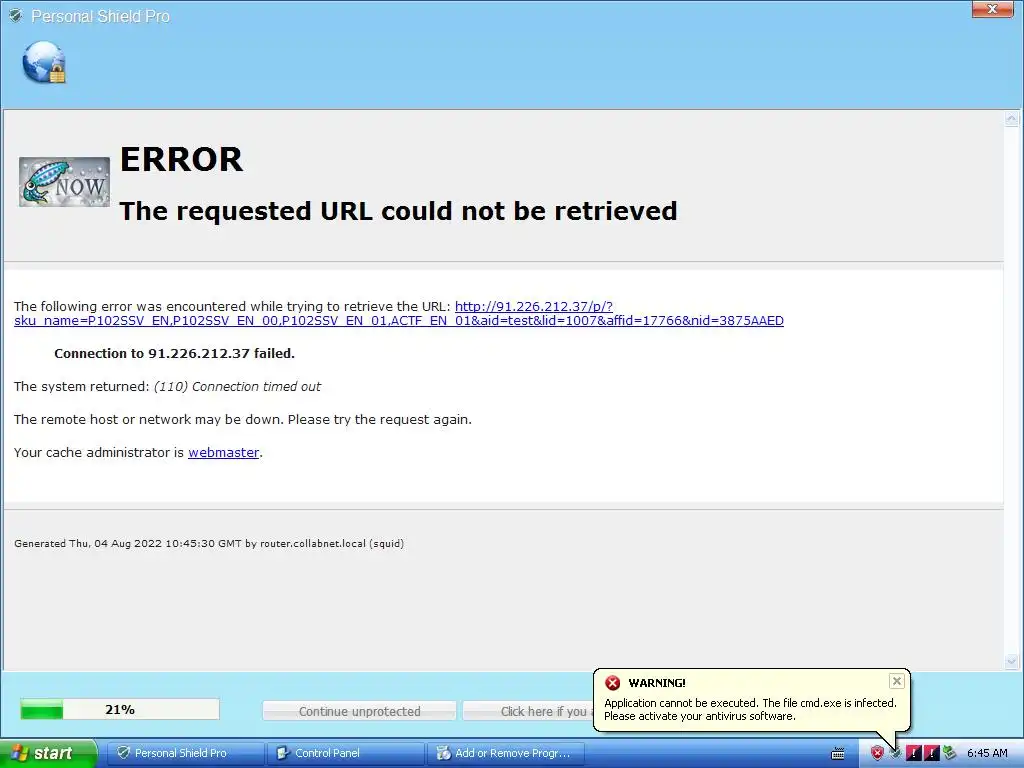The width and height of the screenshot is (1024, 768).
Task: Click 'Connection to 91.226.212.37 failed.' text
Action: pyautogui.click(x=174, y=353)
